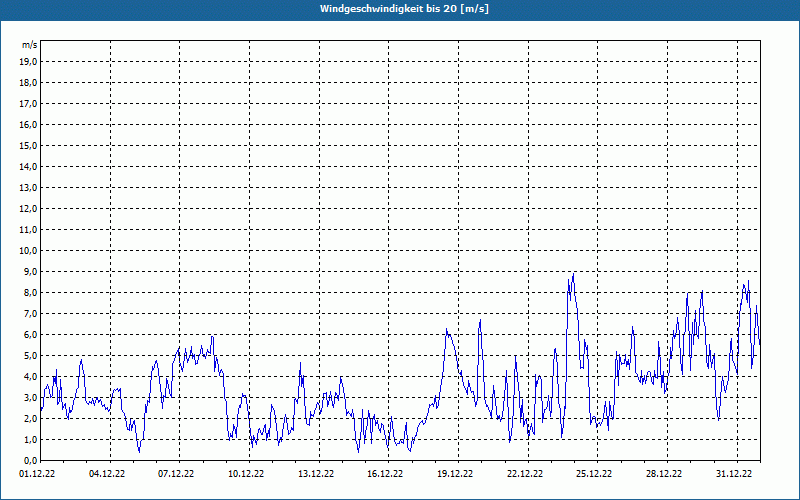Click the date label 22.12.22
Image resolution: width=800 pixels, height=500 pixels.
pos(525,474)
